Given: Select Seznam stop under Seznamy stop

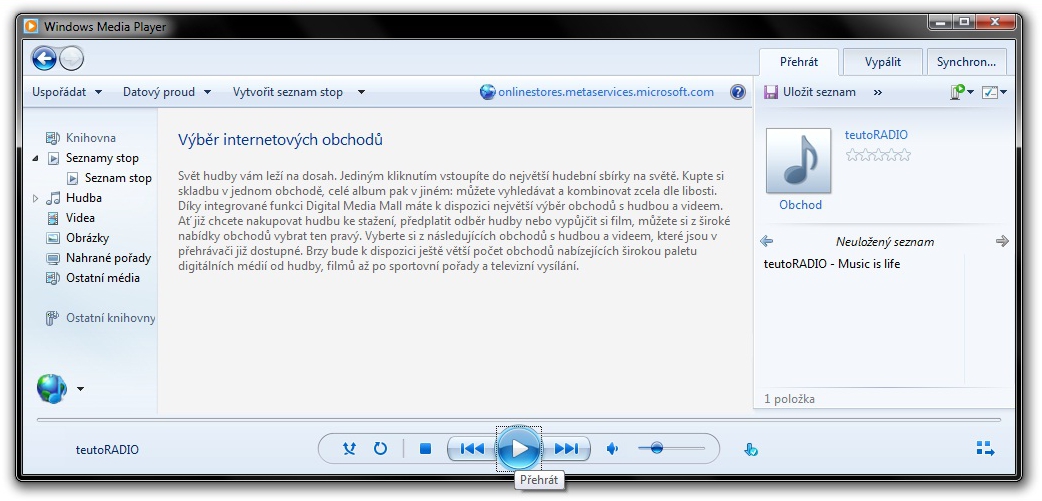Looking at the screenshot, I should (x=118, y=178).
